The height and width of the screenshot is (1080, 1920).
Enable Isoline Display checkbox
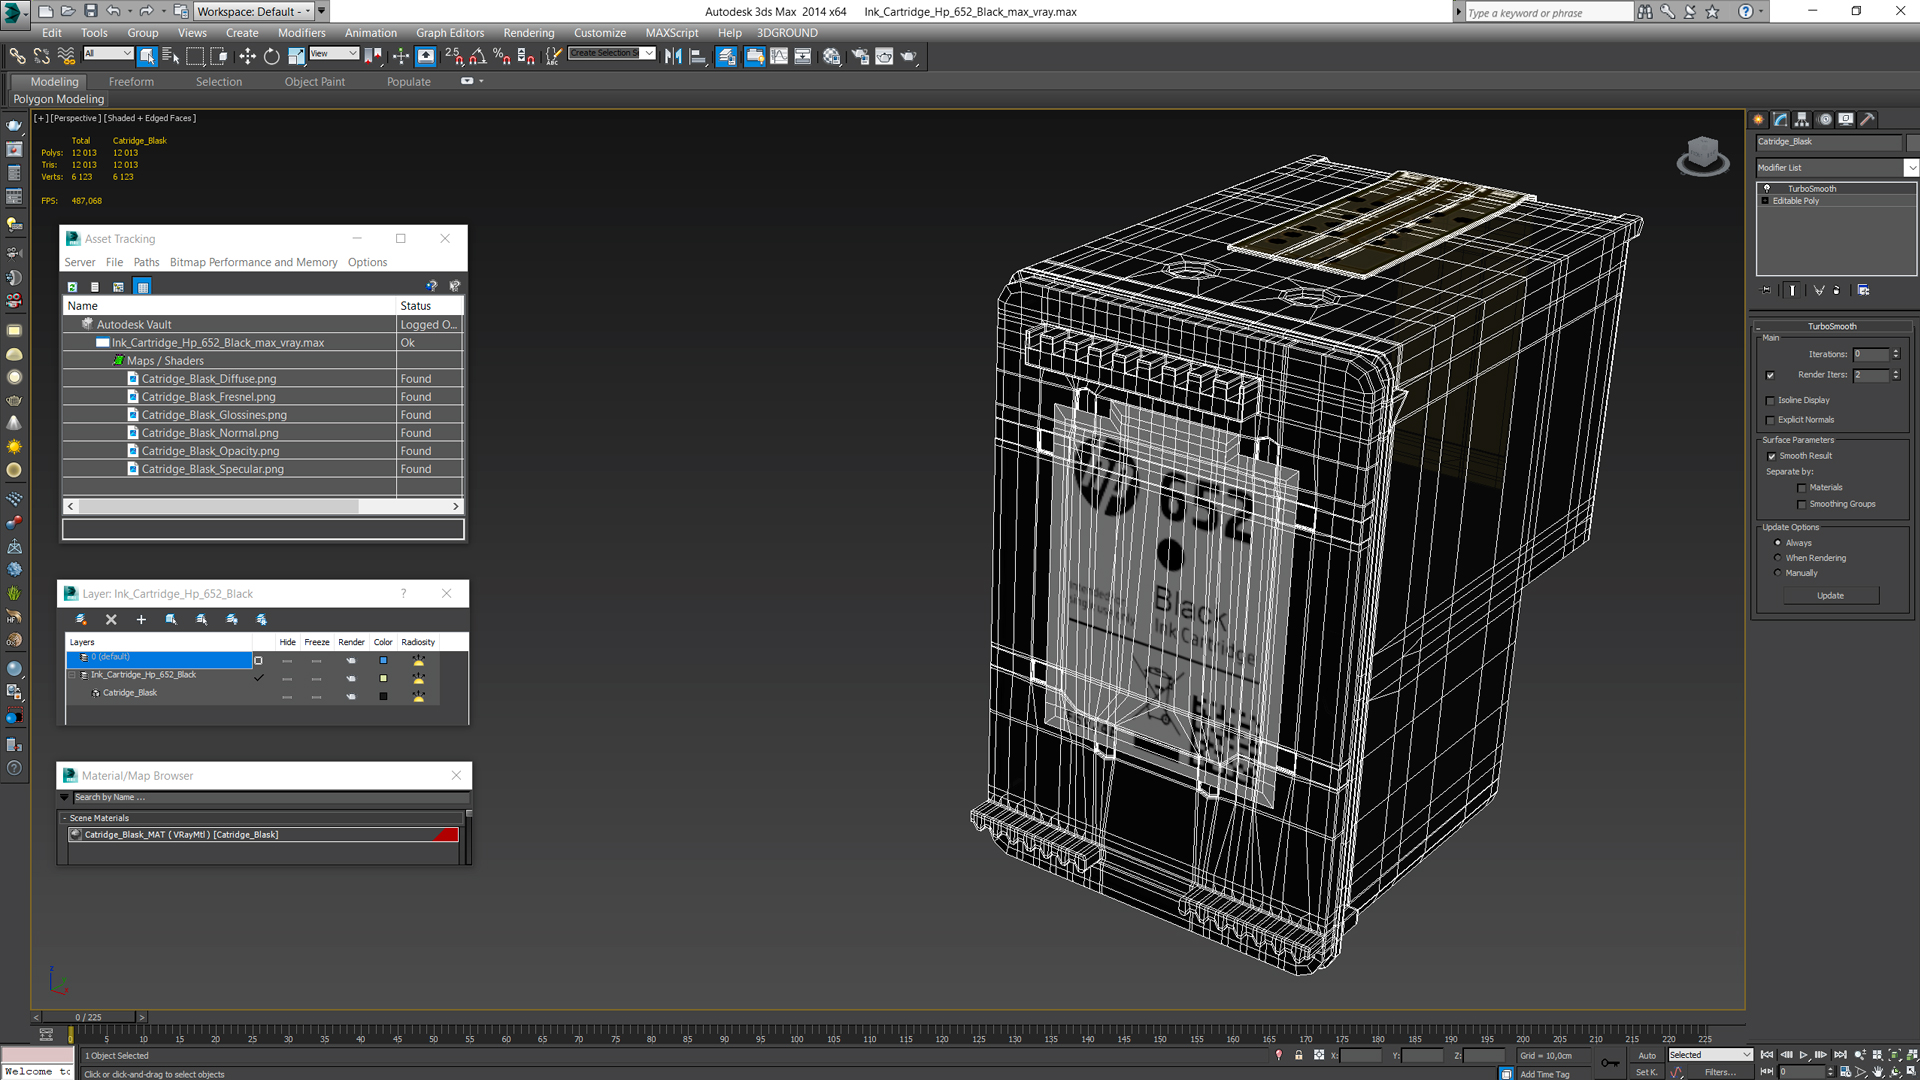pos(1770,400)
